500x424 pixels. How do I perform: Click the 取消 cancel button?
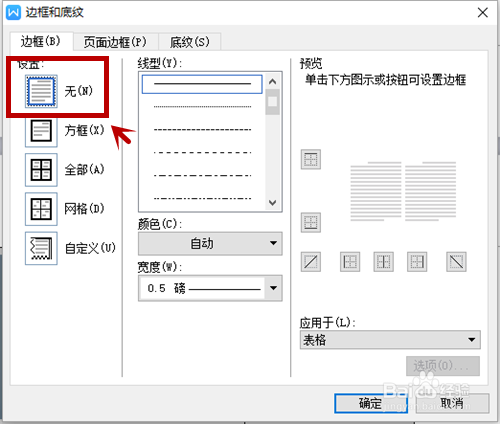click(x=452, y=403)
